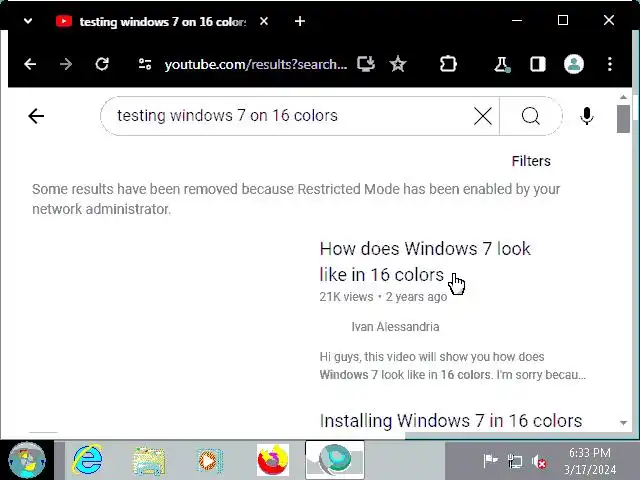This screenshot has width=640, height=480.
Task: Minimize the browser window
Action: point(517,20)
